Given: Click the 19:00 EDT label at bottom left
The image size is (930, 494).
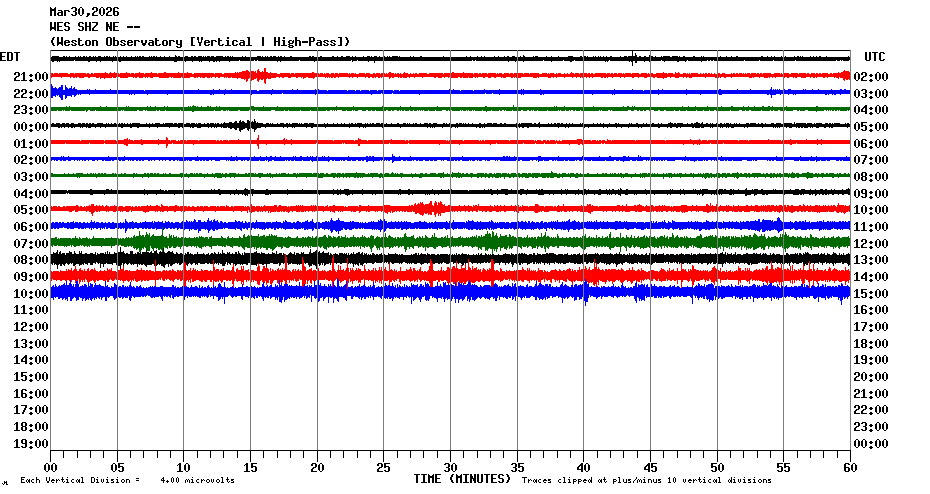Looking at the screenshot, I should (31, 443).
